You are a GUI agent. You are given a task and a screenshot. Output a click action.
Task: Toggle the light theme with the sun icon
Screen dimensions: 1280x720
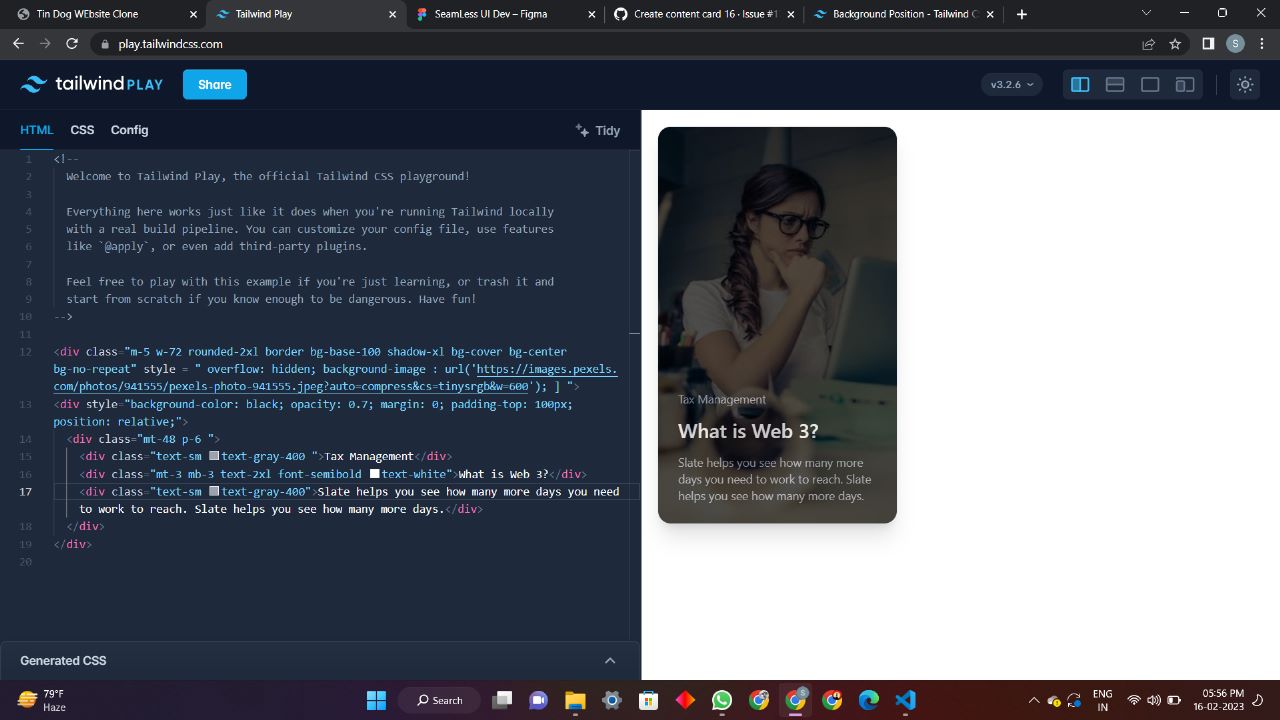click(x=1244, y=84)
